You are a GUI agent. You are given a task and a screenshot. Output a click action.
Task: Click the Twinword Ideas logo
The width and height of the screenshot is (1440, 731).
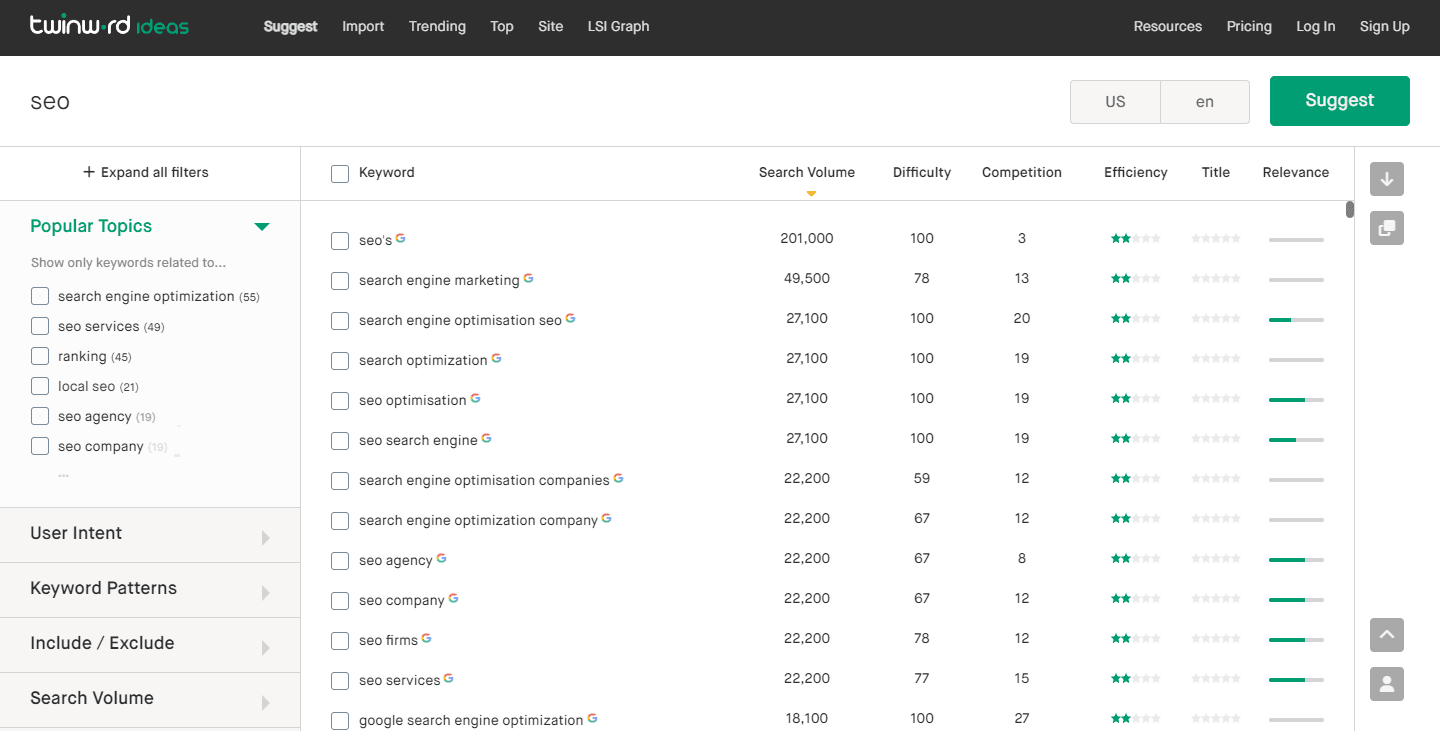point(109,25)
